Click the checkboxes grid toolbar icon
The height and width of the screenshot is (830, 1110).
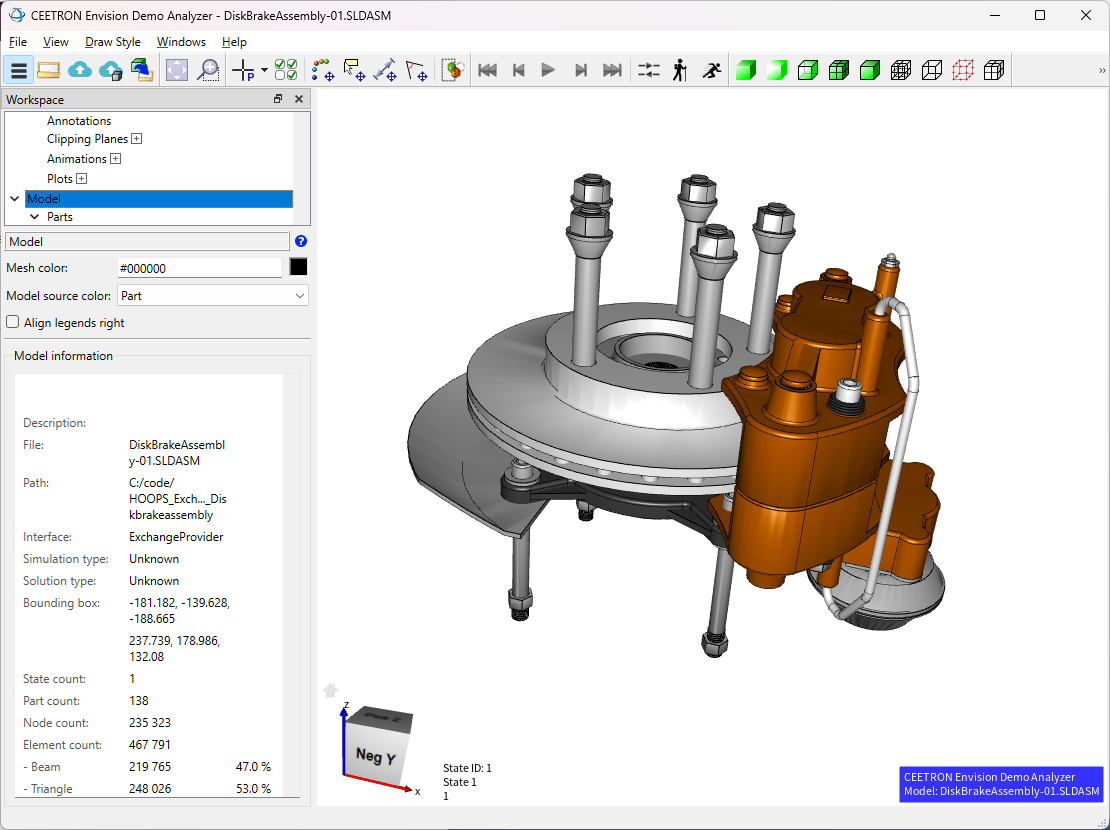coord(286,70)
